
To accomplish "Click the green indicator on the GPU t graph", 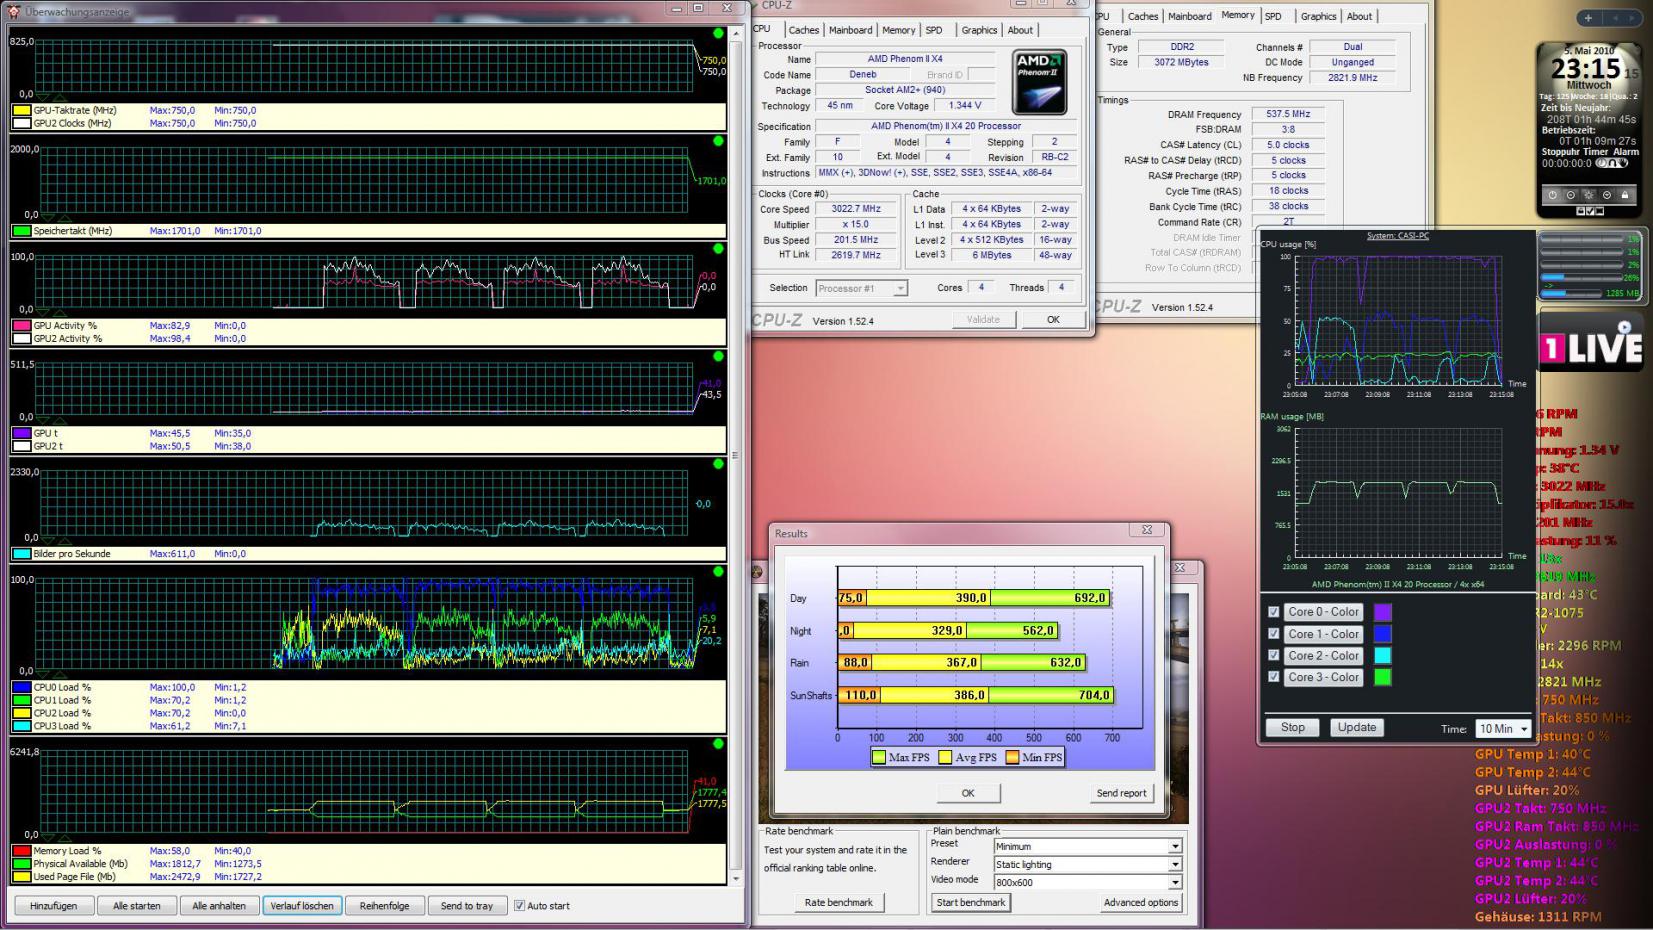I will coord(718,357).
